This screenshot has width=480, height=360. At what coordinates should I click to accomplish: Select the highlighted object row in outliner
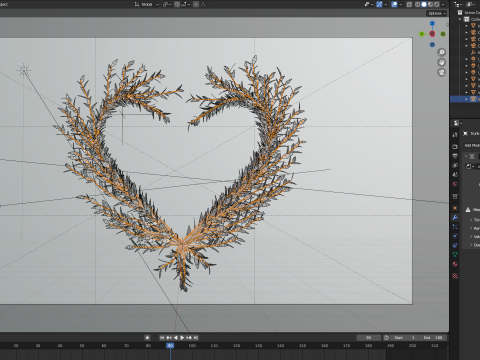coord(465,99)
